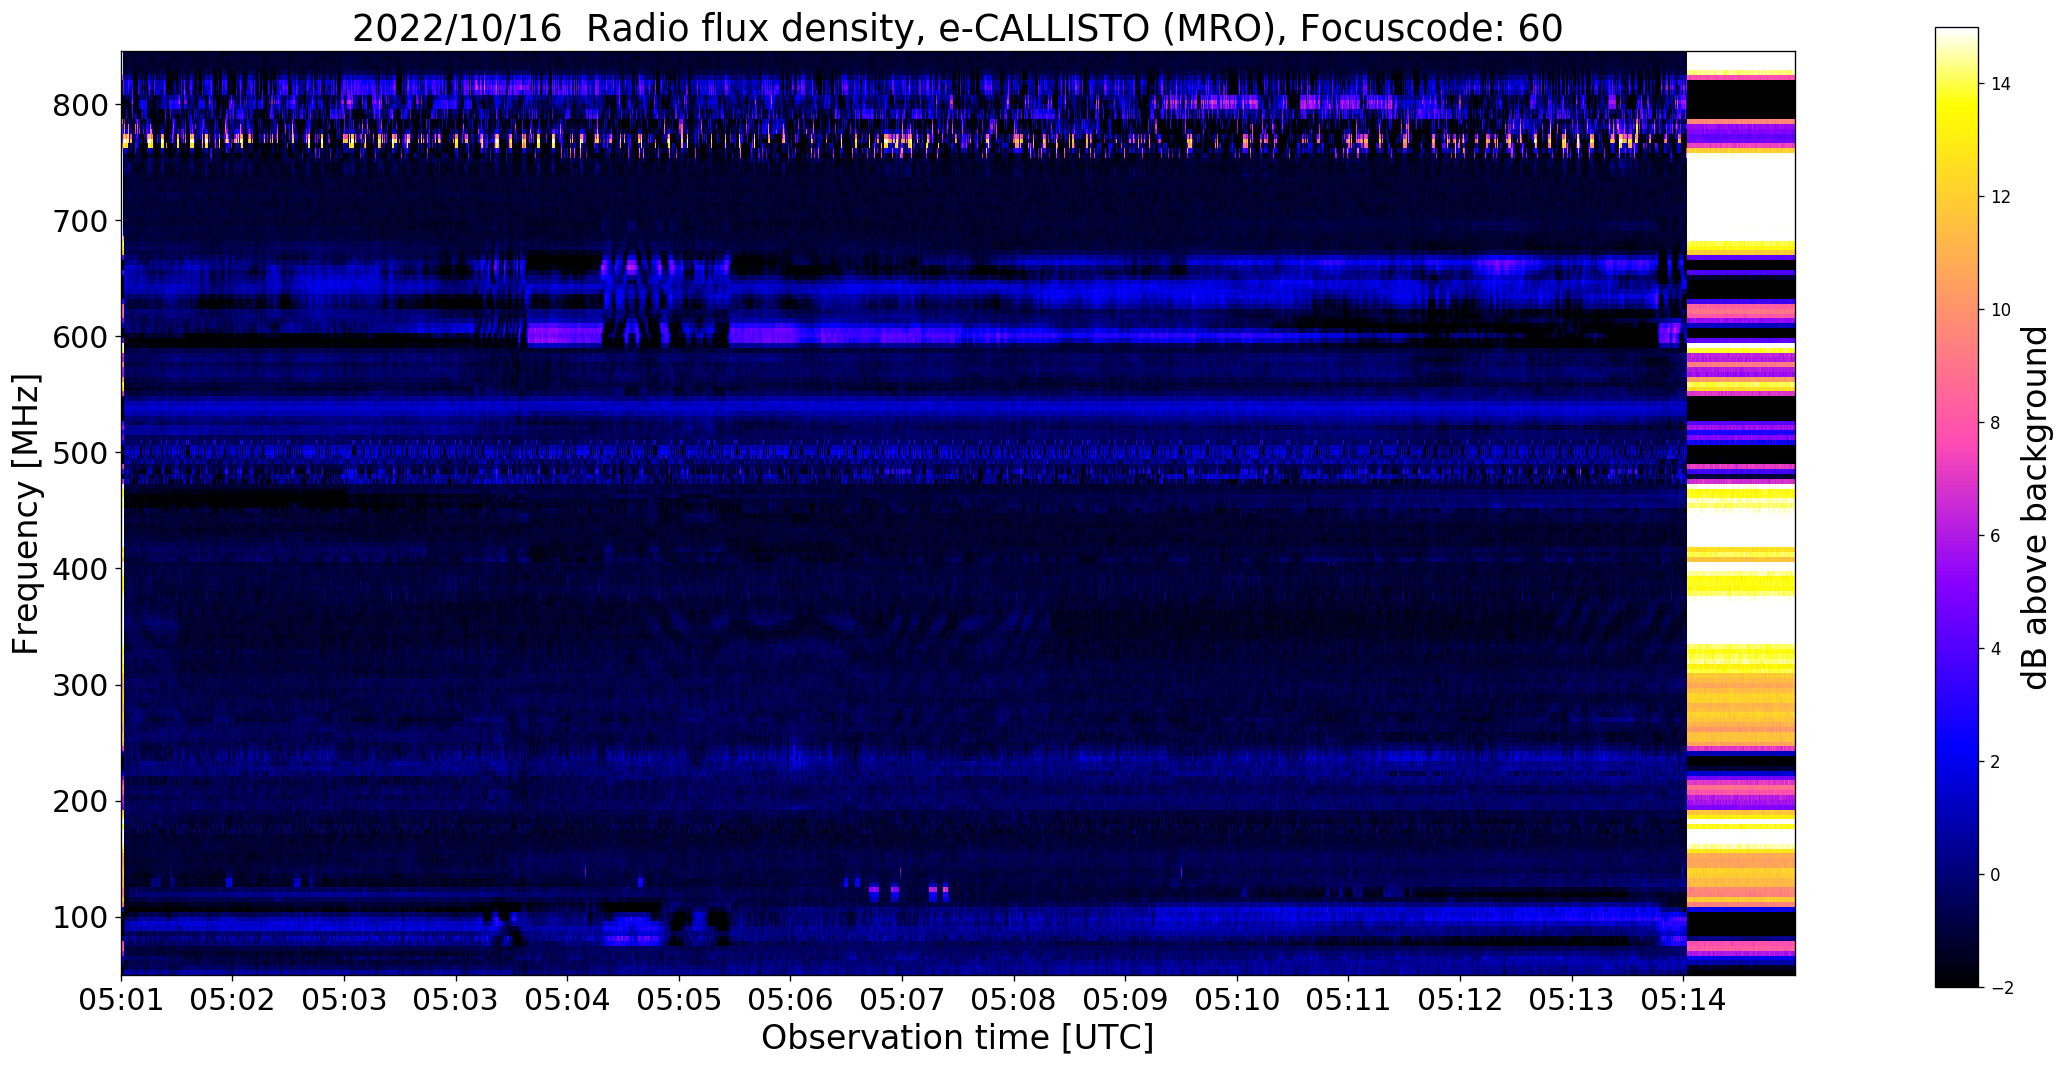The image size is (2066, 1067).
Task: Click the 200 frequency tick label
Action: [80, 801]
